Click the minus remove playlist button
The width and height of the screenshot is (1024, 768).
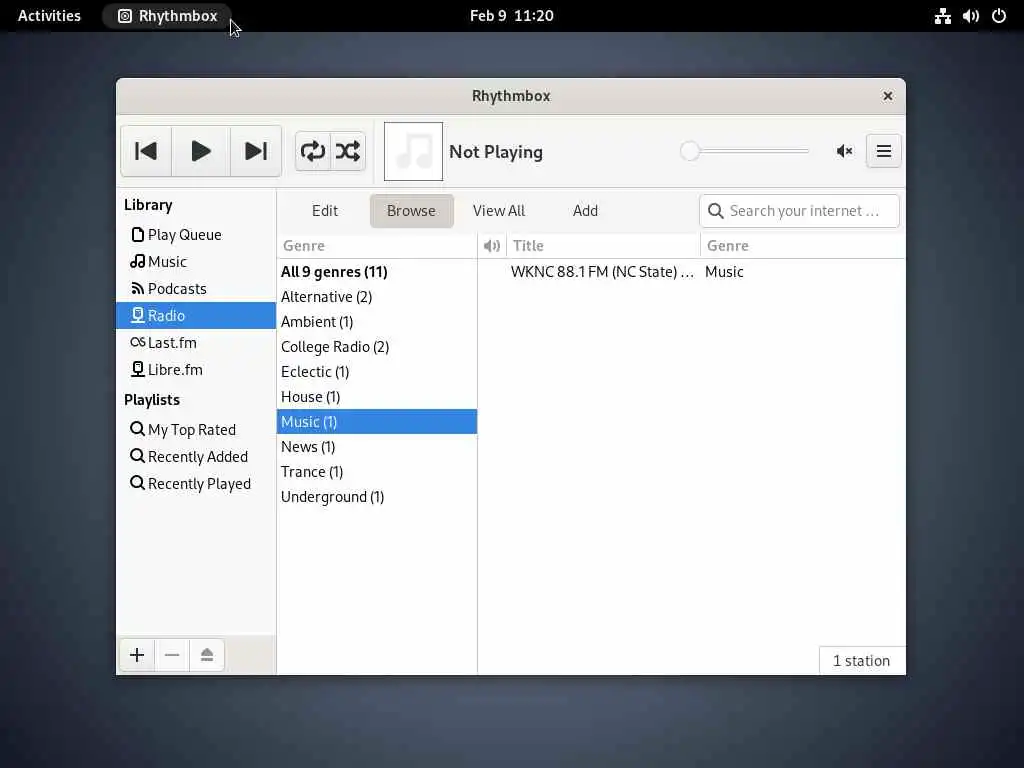tap(172, 655)
